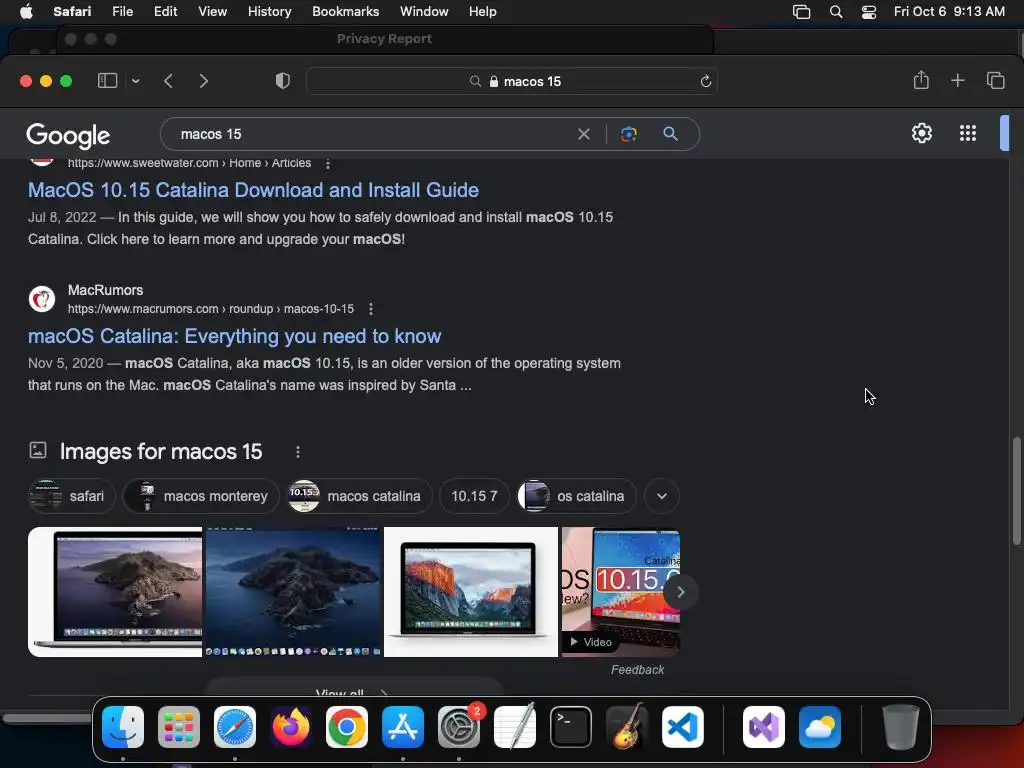Viewport: 1024px width, 768px height.
Task: Open the Trash in the Dock
Action: click(901, 727)
